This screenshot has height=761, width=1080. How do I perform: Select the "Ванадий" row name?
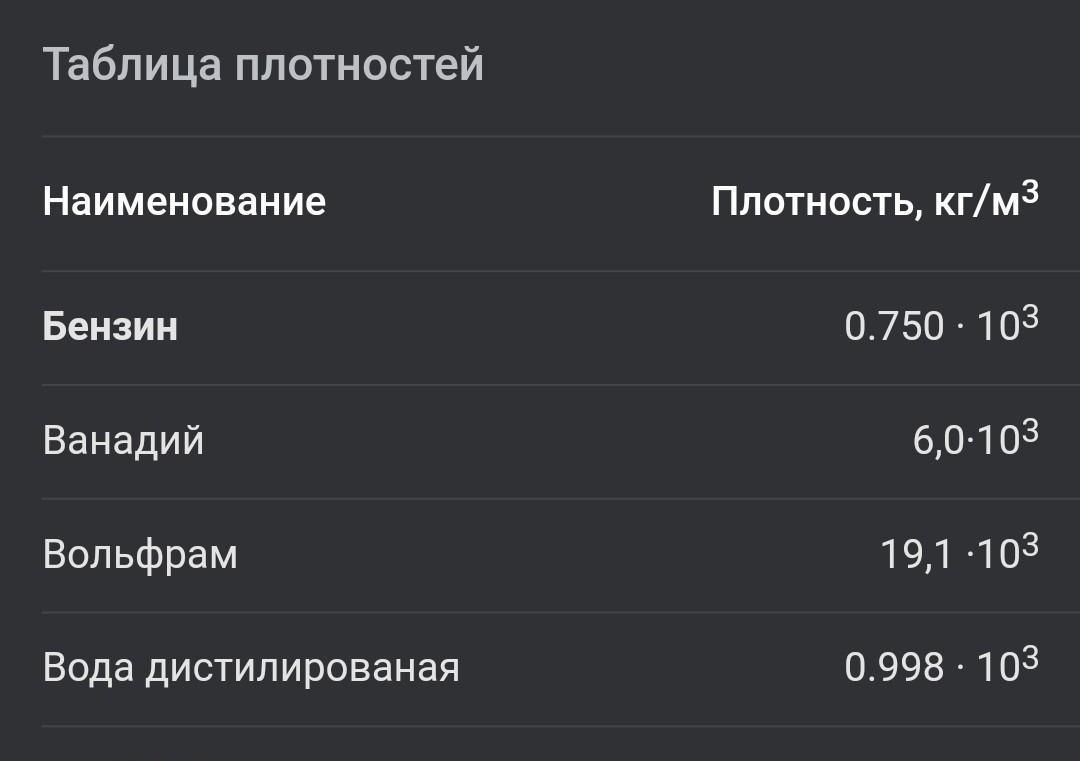coord(123,441)
